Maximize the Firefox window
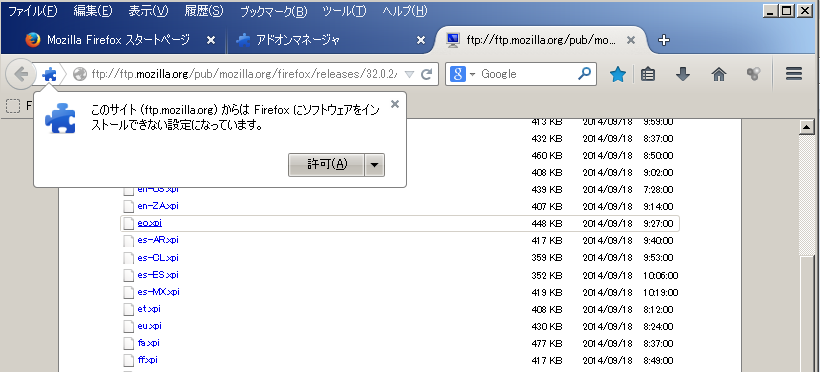 click(x=786, y=10)
